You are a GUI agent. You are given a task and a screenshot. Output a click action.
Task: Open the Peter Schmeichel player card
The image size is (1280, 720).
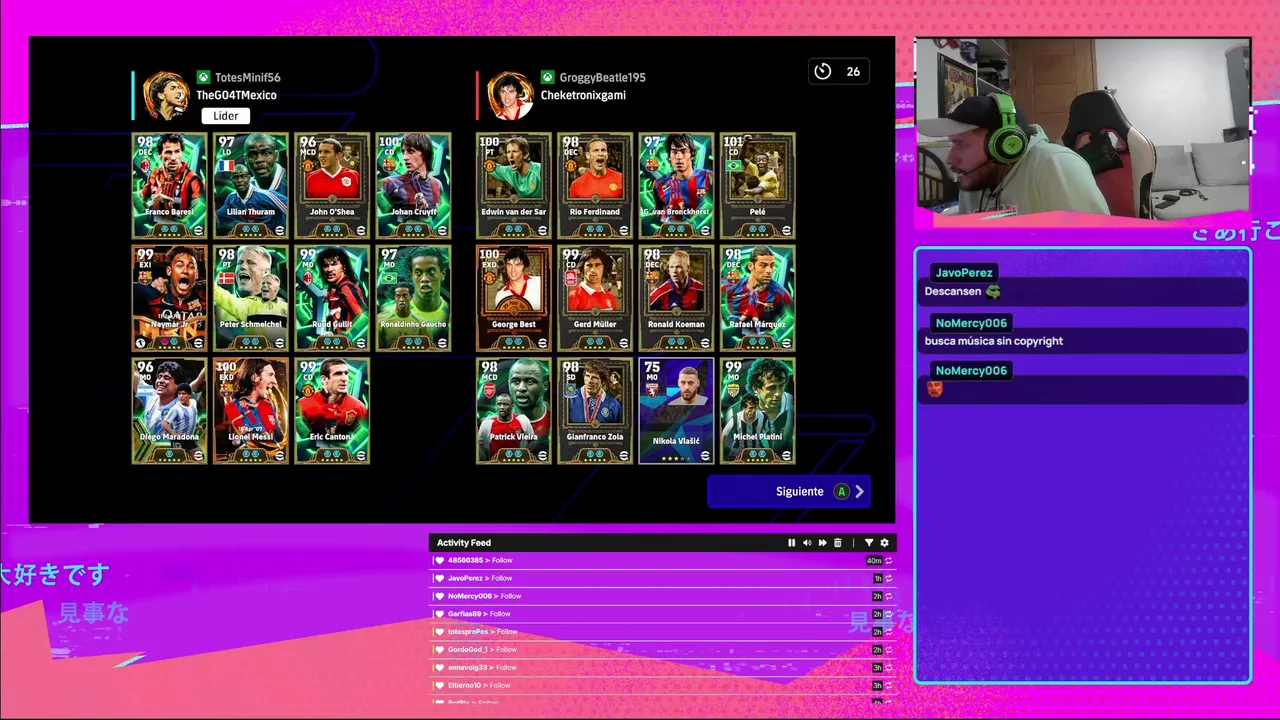[251, 298]
